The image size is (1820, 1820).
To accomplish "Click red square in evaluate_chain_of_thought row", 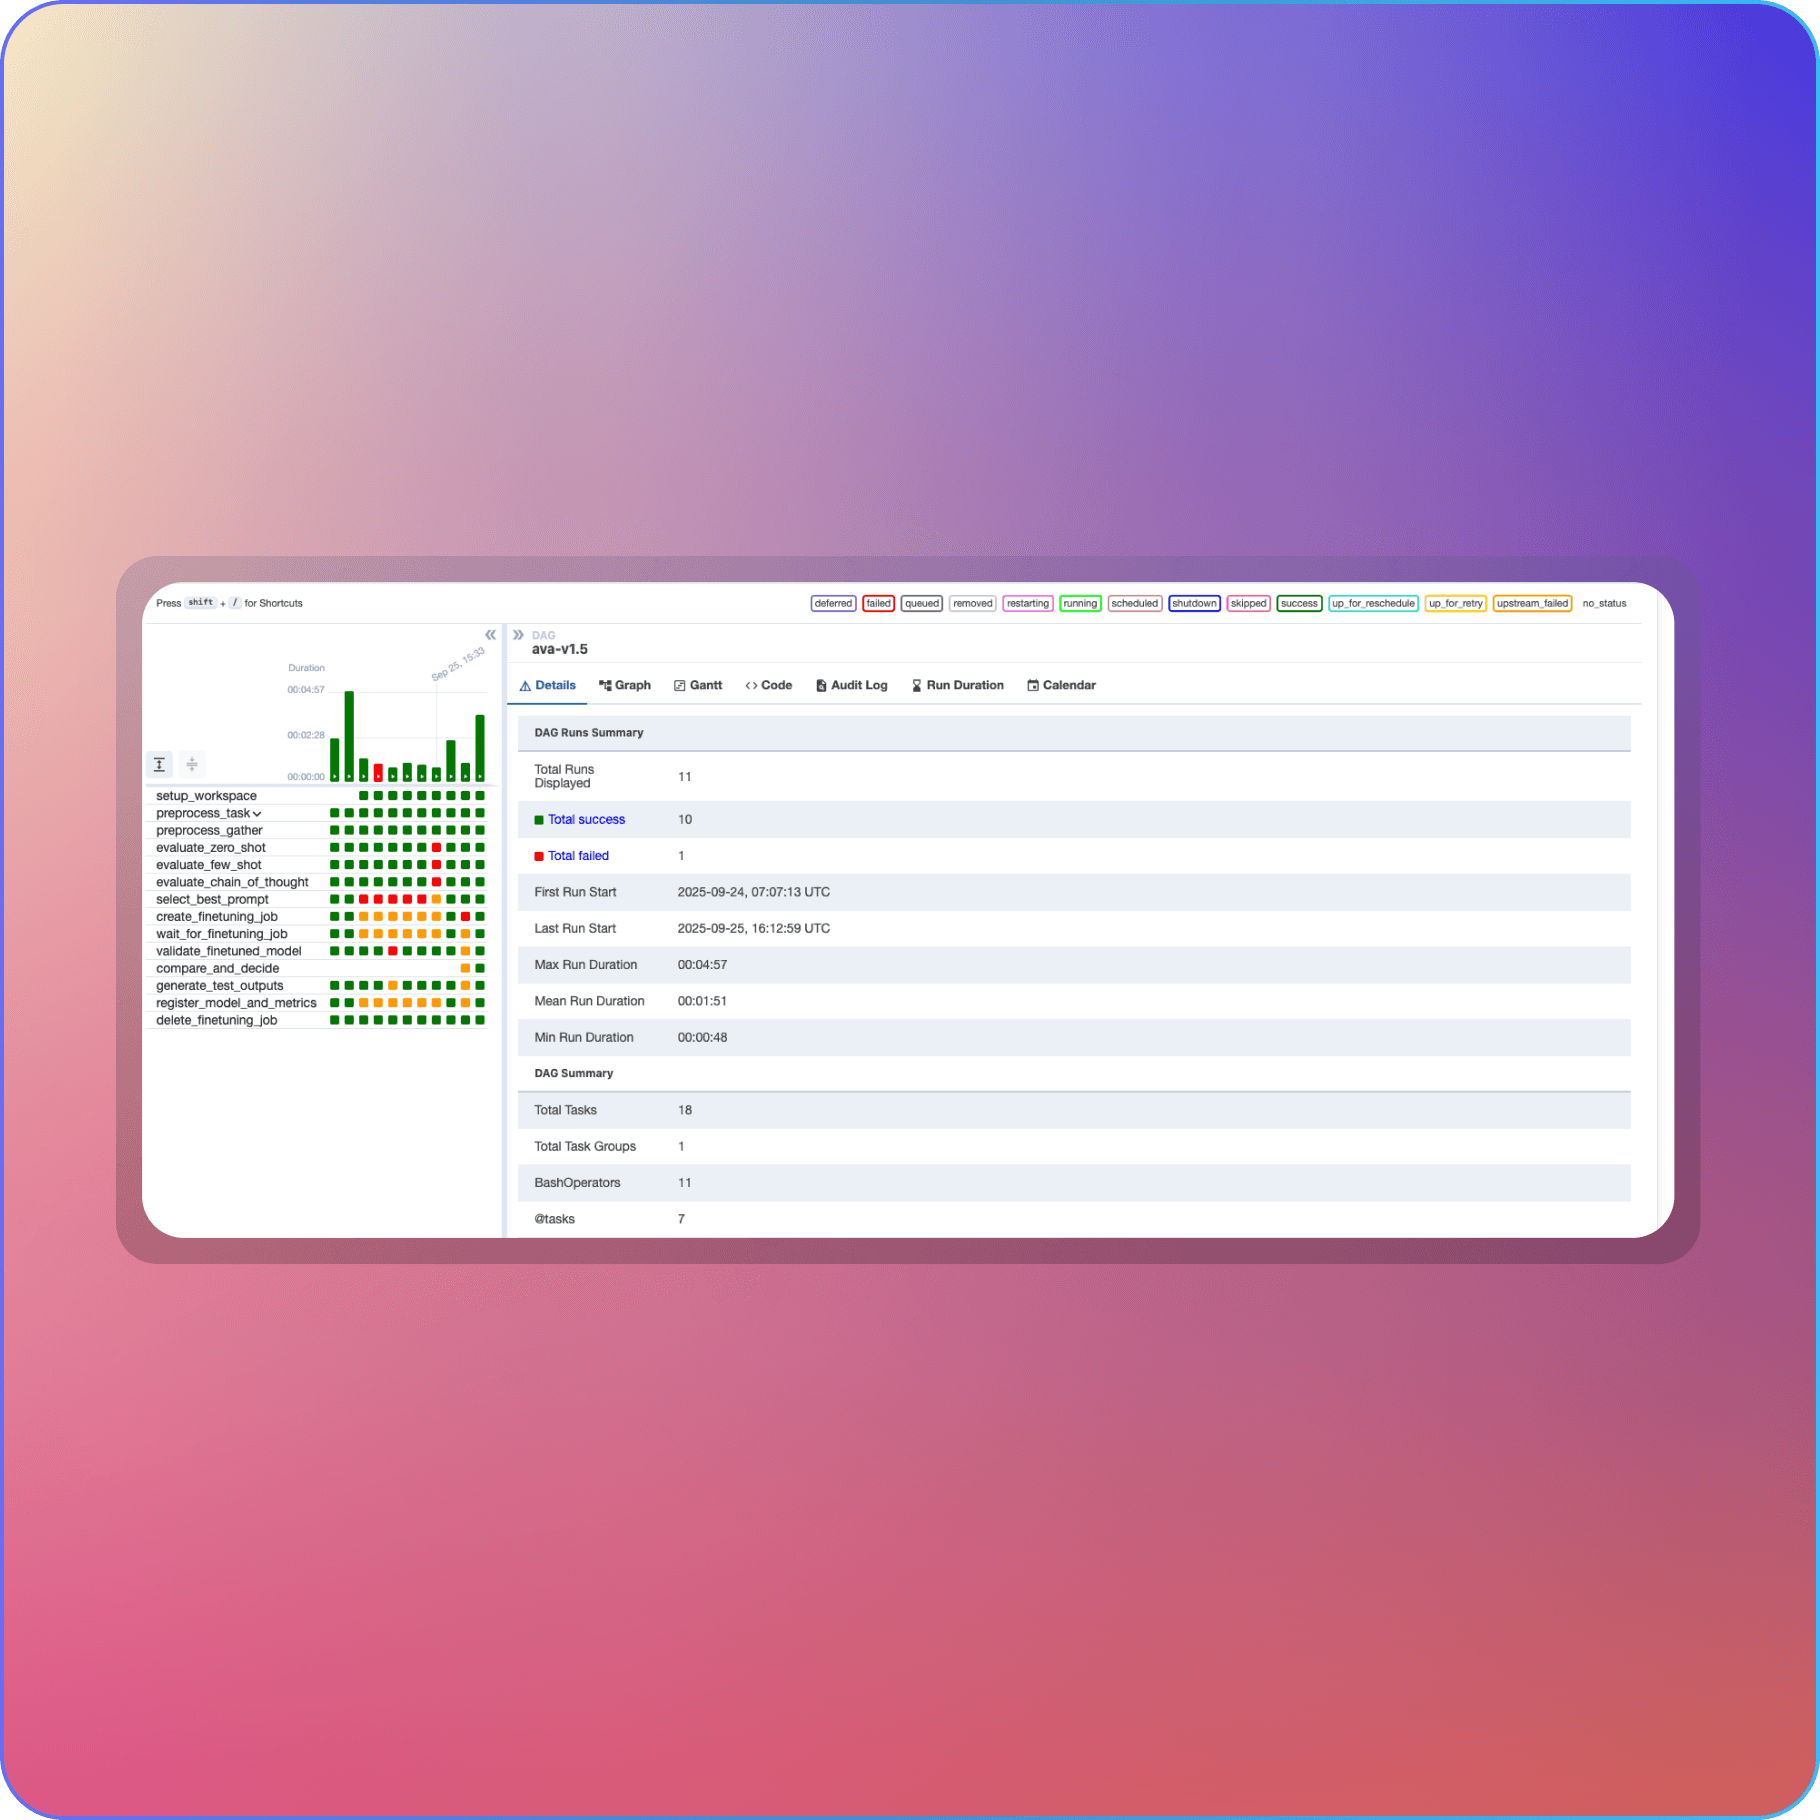I will coord(436,882).
